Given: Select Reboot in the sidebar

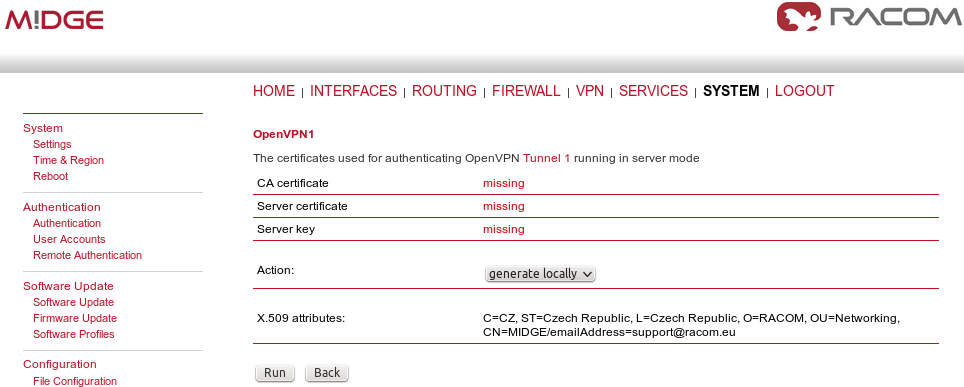Looking at the screenshot, I should click(x=50, y=176).
